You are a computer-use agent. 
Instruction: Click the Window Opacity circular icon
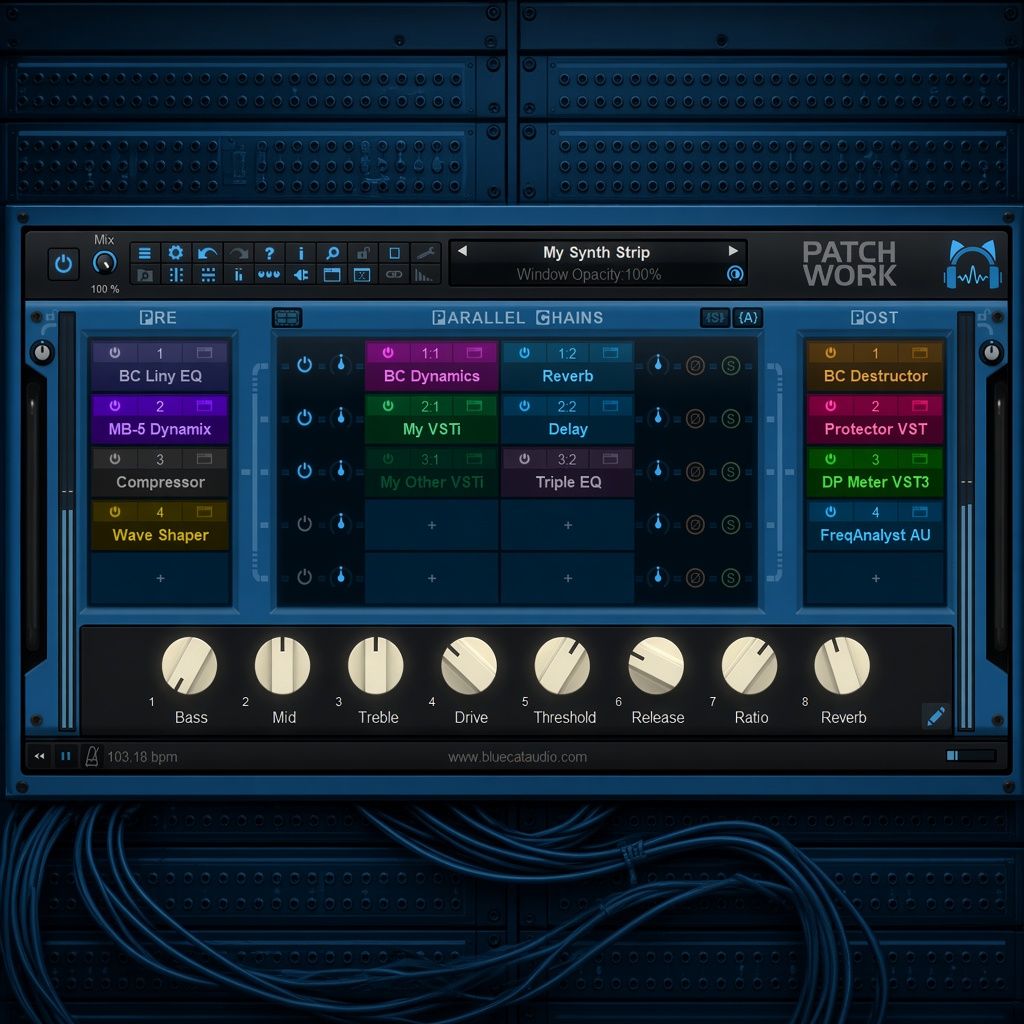click(735, 274)
